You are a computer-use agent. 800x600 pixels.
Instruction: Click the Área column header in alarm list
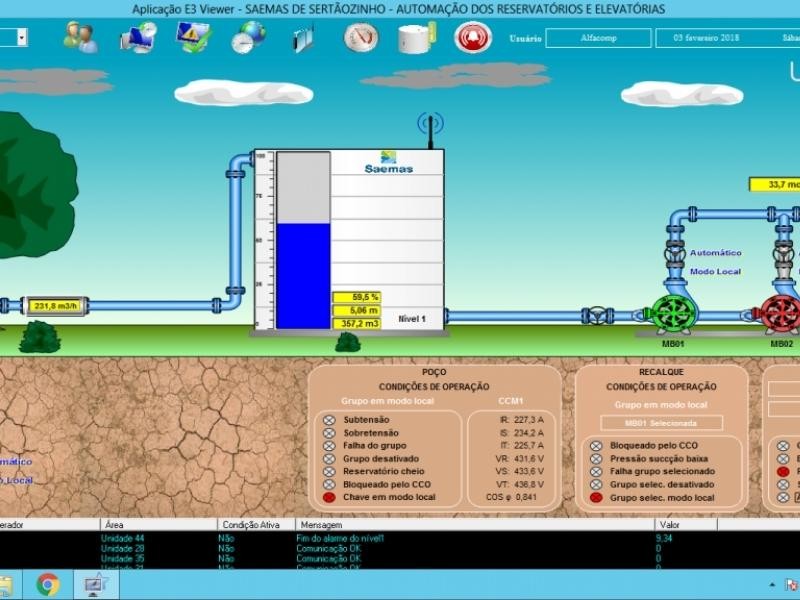point(115,524)
